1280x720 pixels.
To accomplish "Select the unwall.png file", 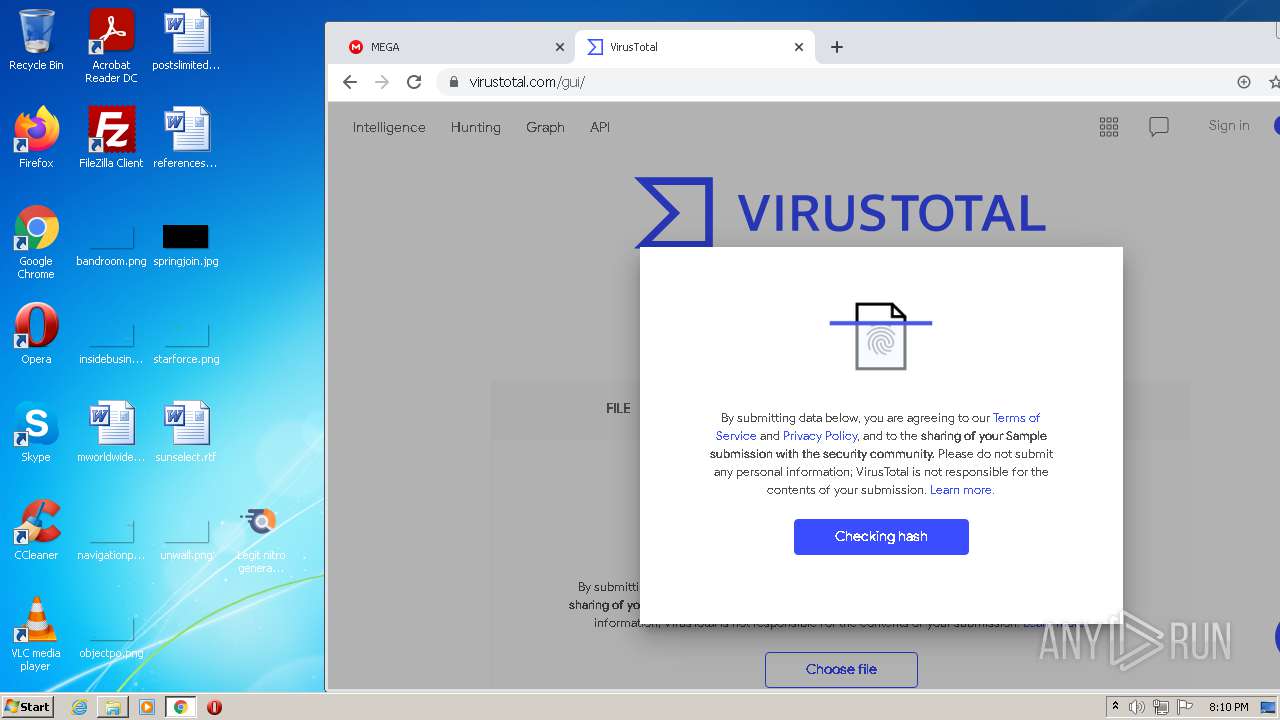I will (186, 540).
